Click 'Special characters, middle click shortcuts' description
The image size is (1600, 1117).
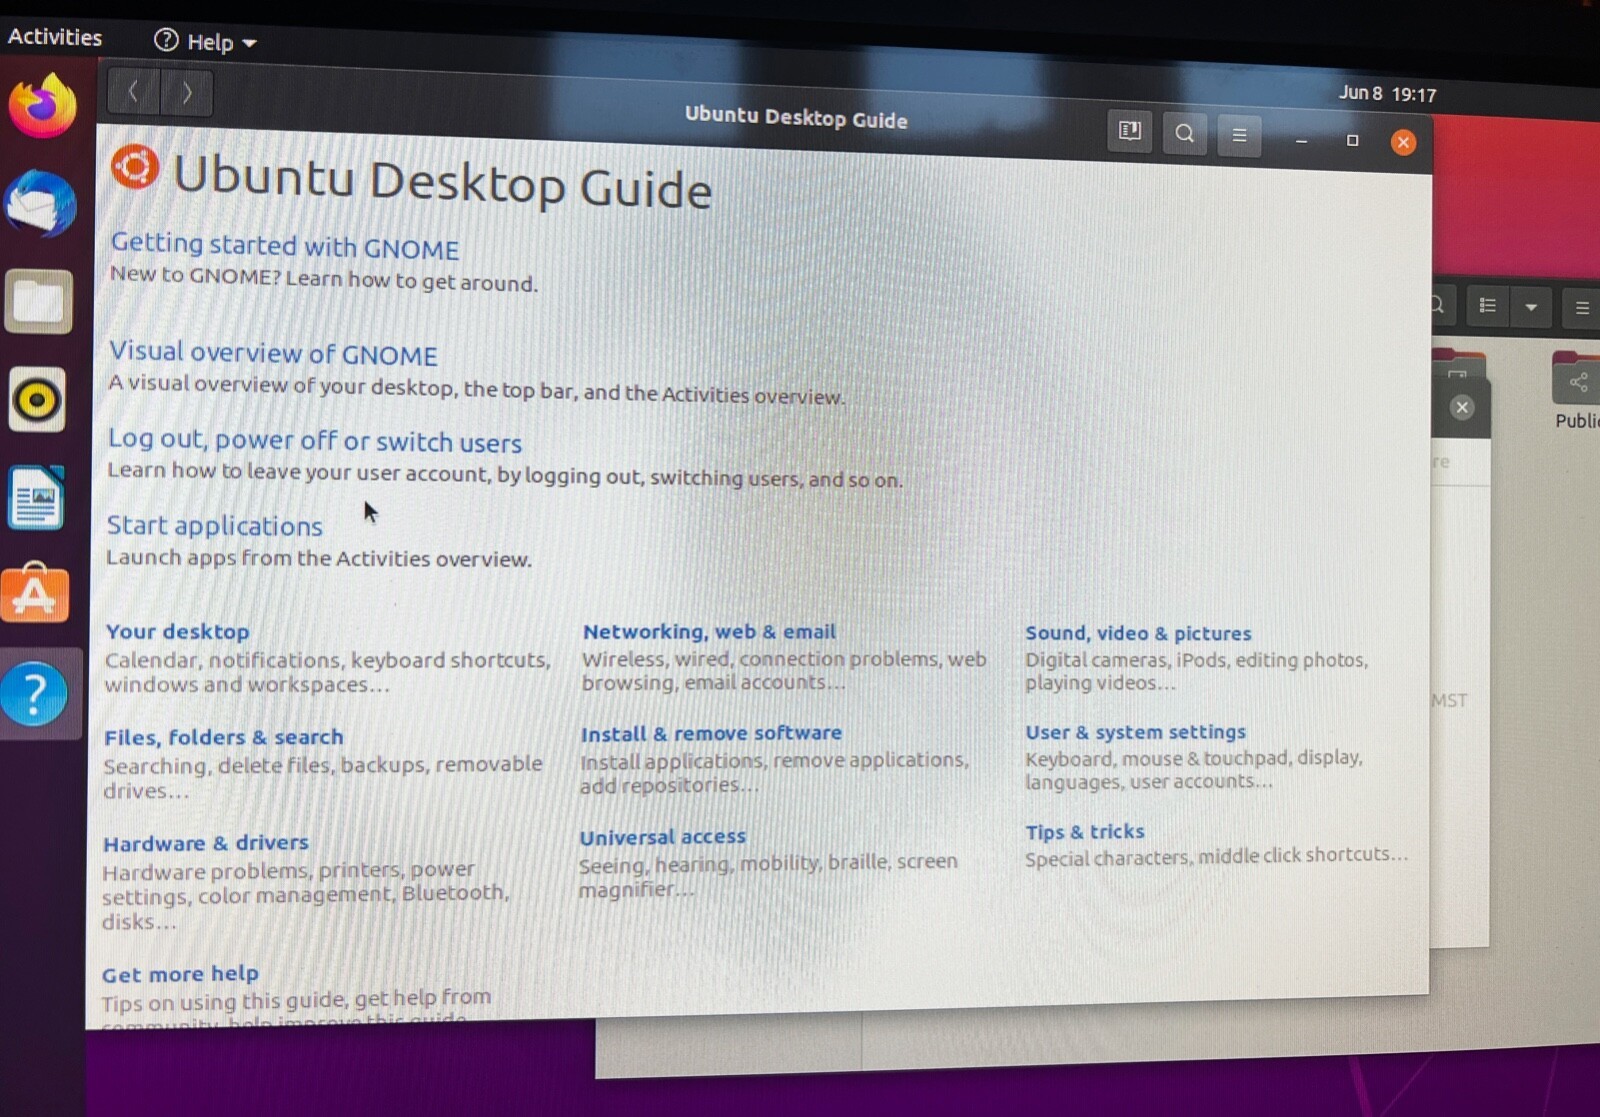(1216, 856)
